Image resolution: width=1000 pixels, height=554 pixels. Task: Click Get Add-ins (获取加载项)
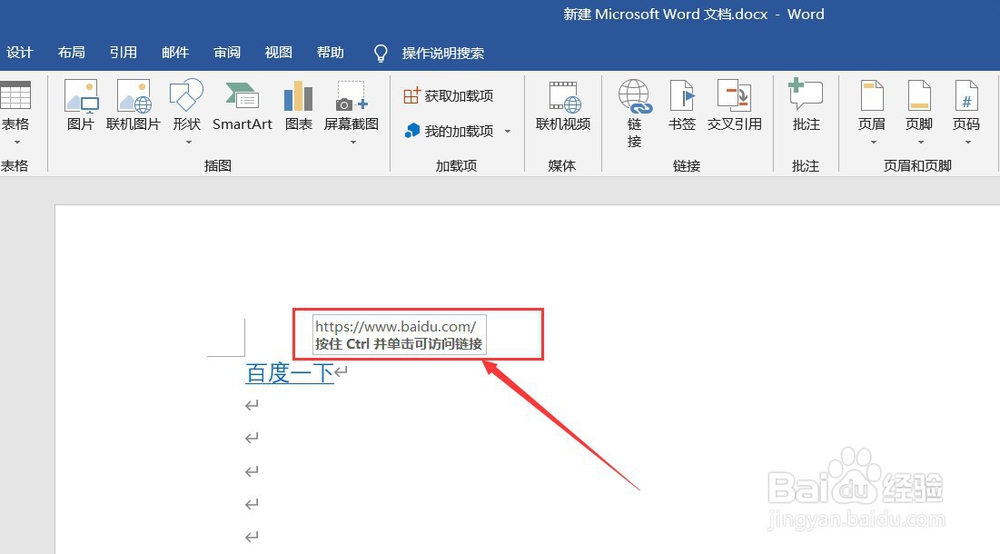tap(449, 96)
